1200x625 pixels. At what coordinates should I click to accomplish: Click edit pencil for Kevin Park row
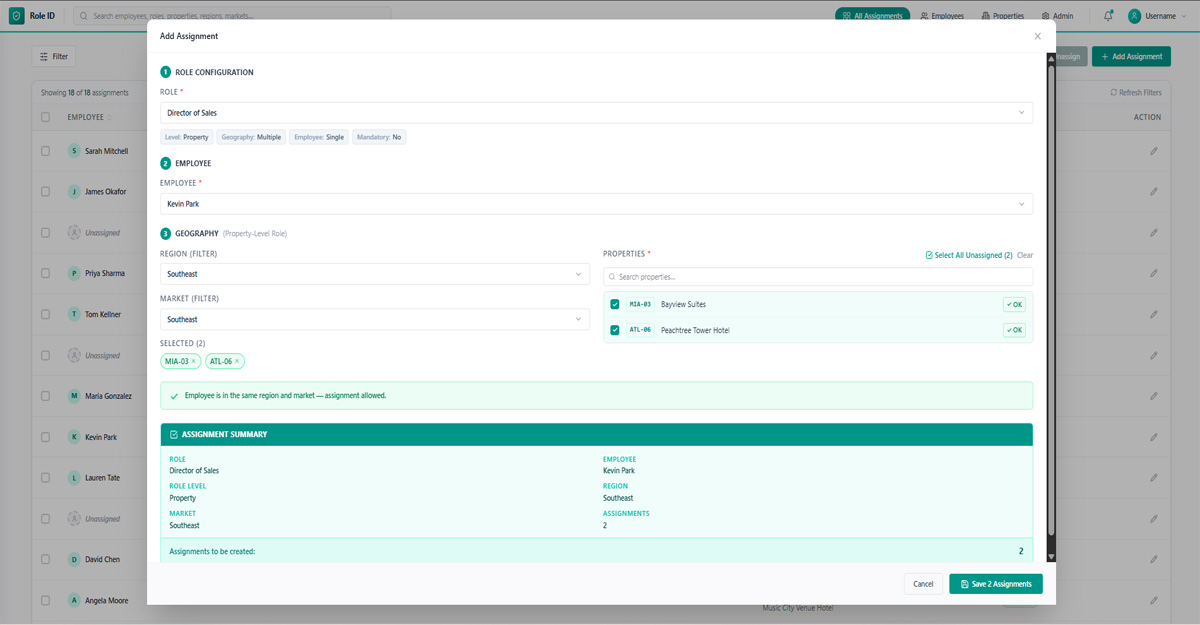[1154, 437]
